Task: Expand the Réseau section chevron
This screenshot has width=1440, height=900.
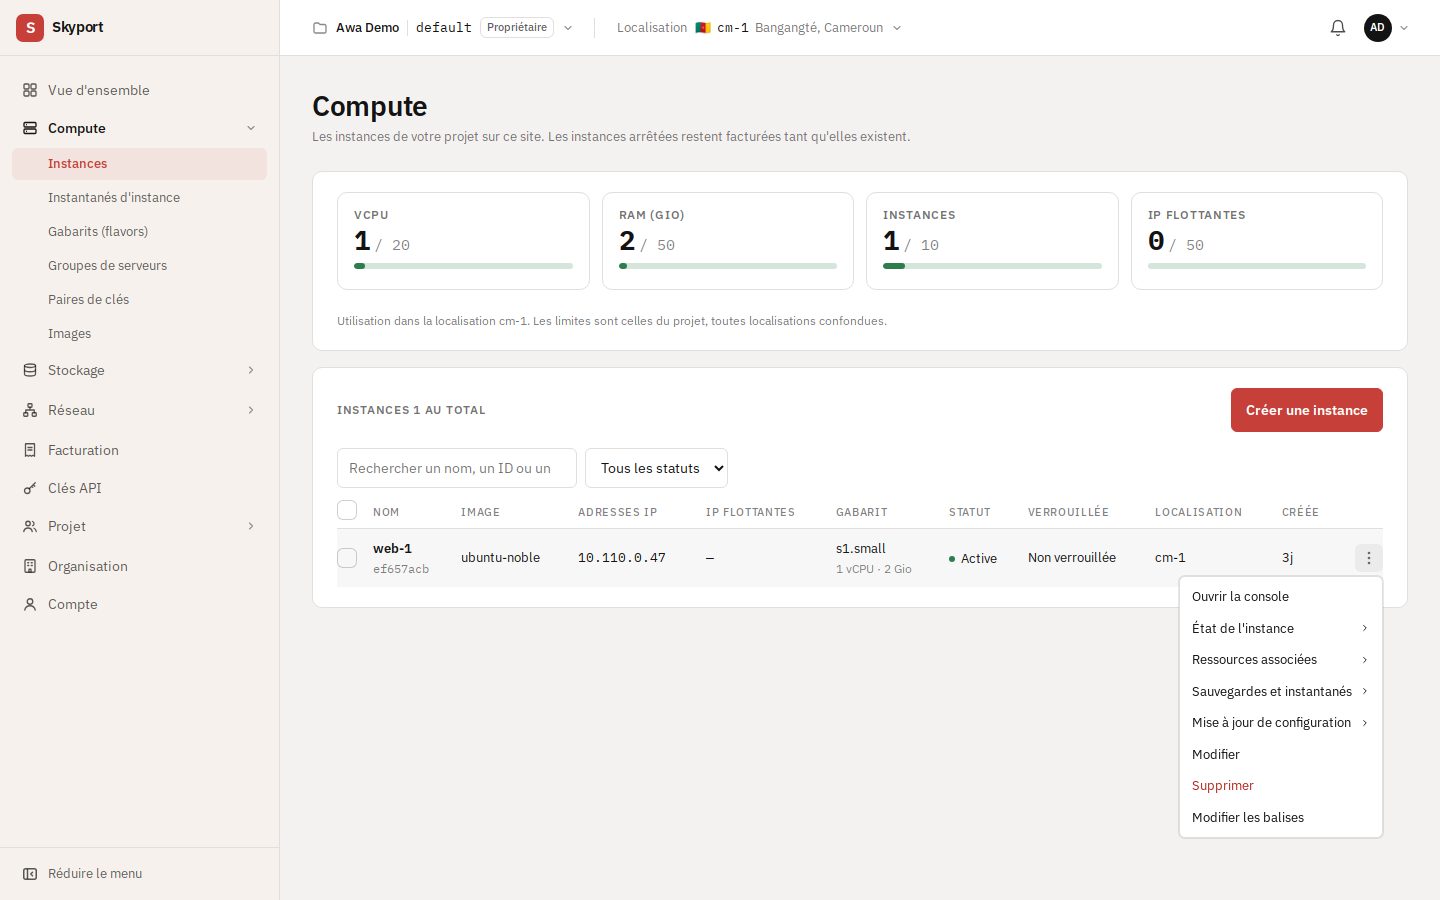Action: tap(251, 410)
